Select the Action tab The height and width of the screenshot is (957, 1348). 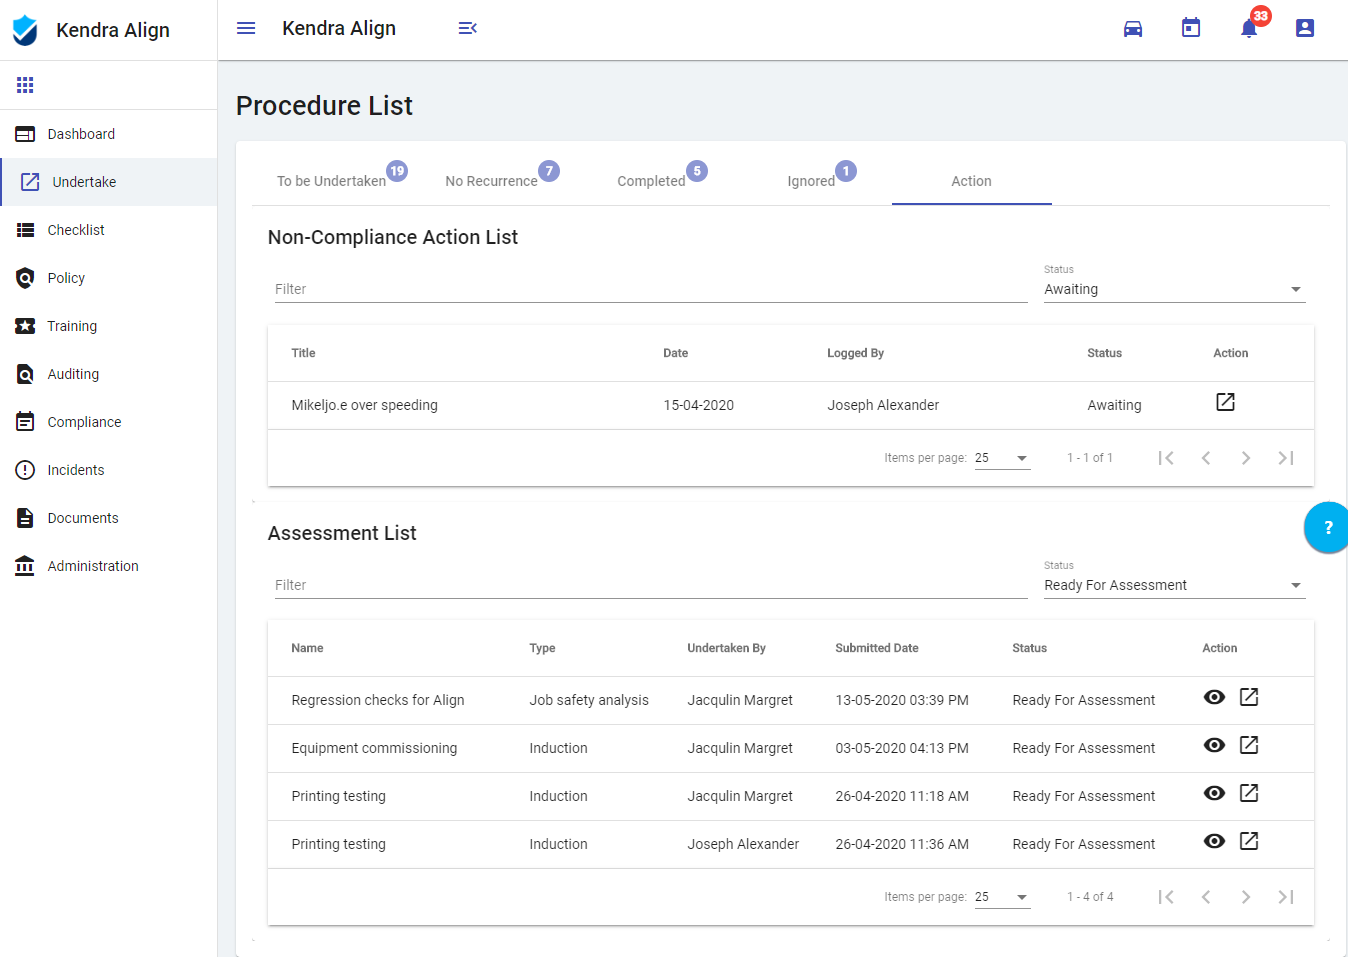[971, 181]
